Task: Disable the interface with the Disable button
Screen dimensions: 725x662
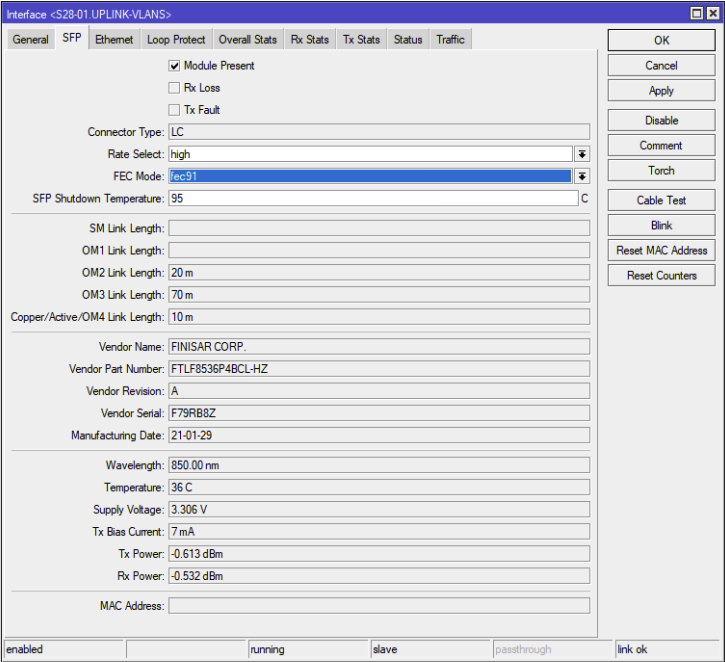Action: (x=662, y=121)
